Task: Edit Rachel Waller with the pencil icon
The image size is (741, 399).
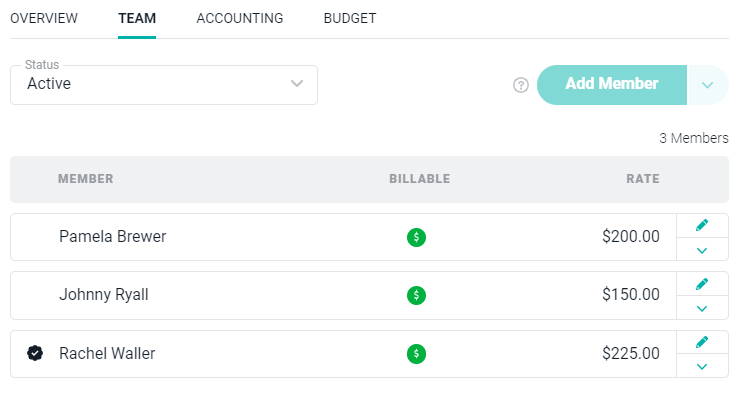Action: click(702, 342)
